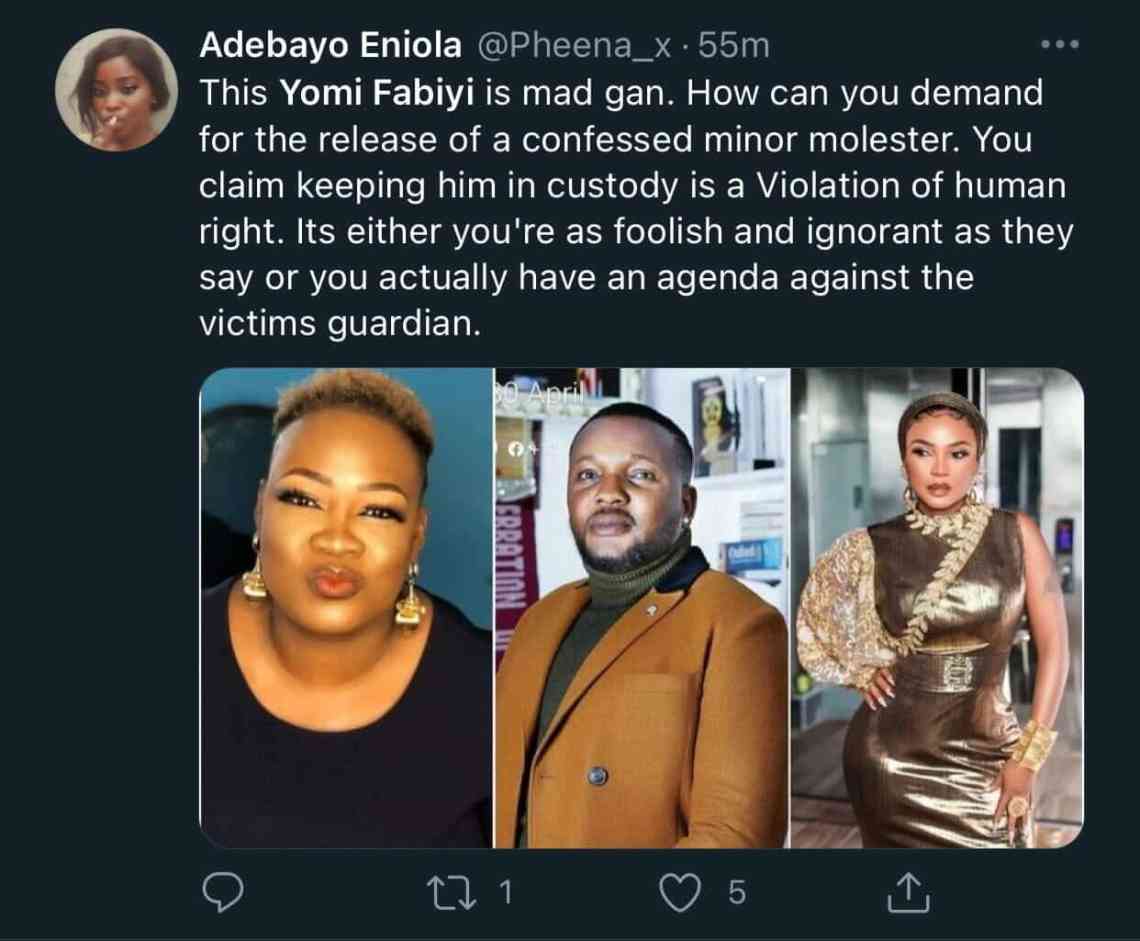This screenshot has width=1140, height=941.
Task: Click the words 'victims guardian.' ending the tweet
Action: [x=334, y=324]
